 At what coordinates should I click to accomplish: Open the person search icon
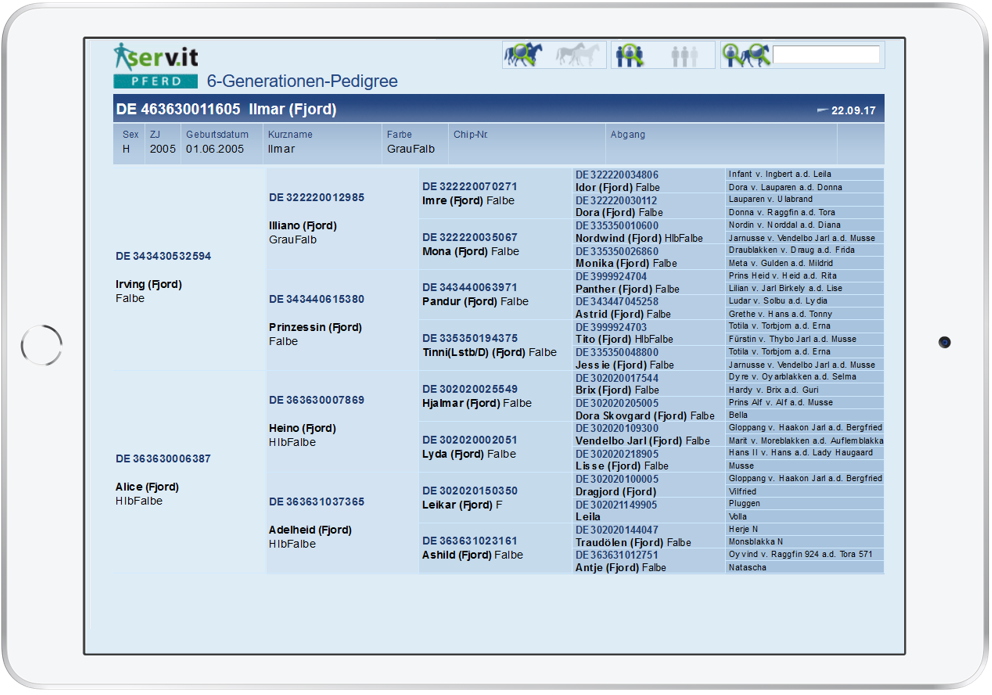(629, 55)
